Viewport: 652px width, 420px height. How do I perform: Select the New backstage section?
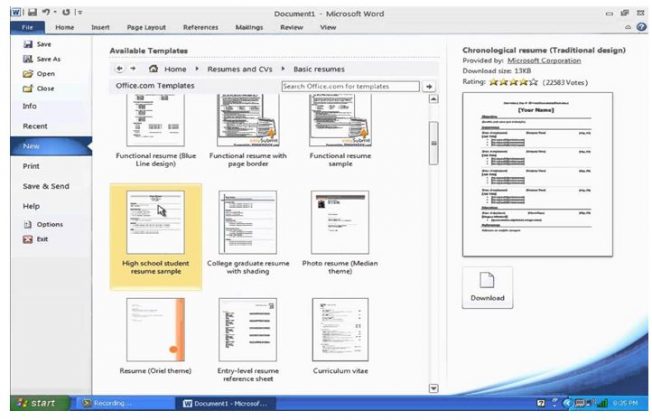point(51,146)
